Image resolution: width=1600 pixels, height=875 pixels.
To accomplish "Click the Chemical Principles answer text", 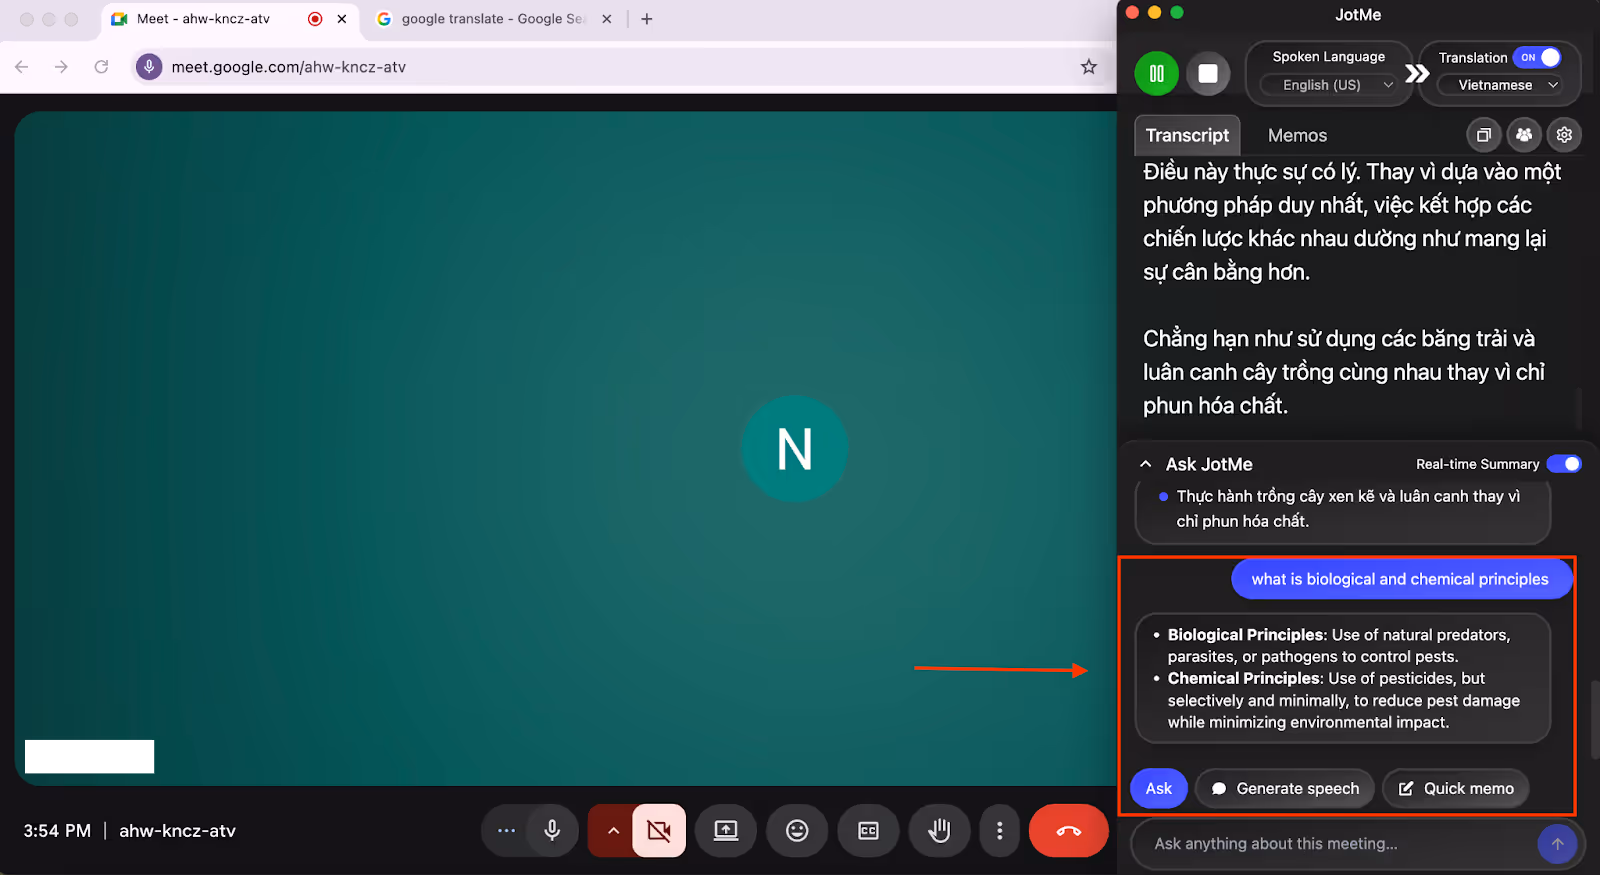I will (x=1344, y=700).
